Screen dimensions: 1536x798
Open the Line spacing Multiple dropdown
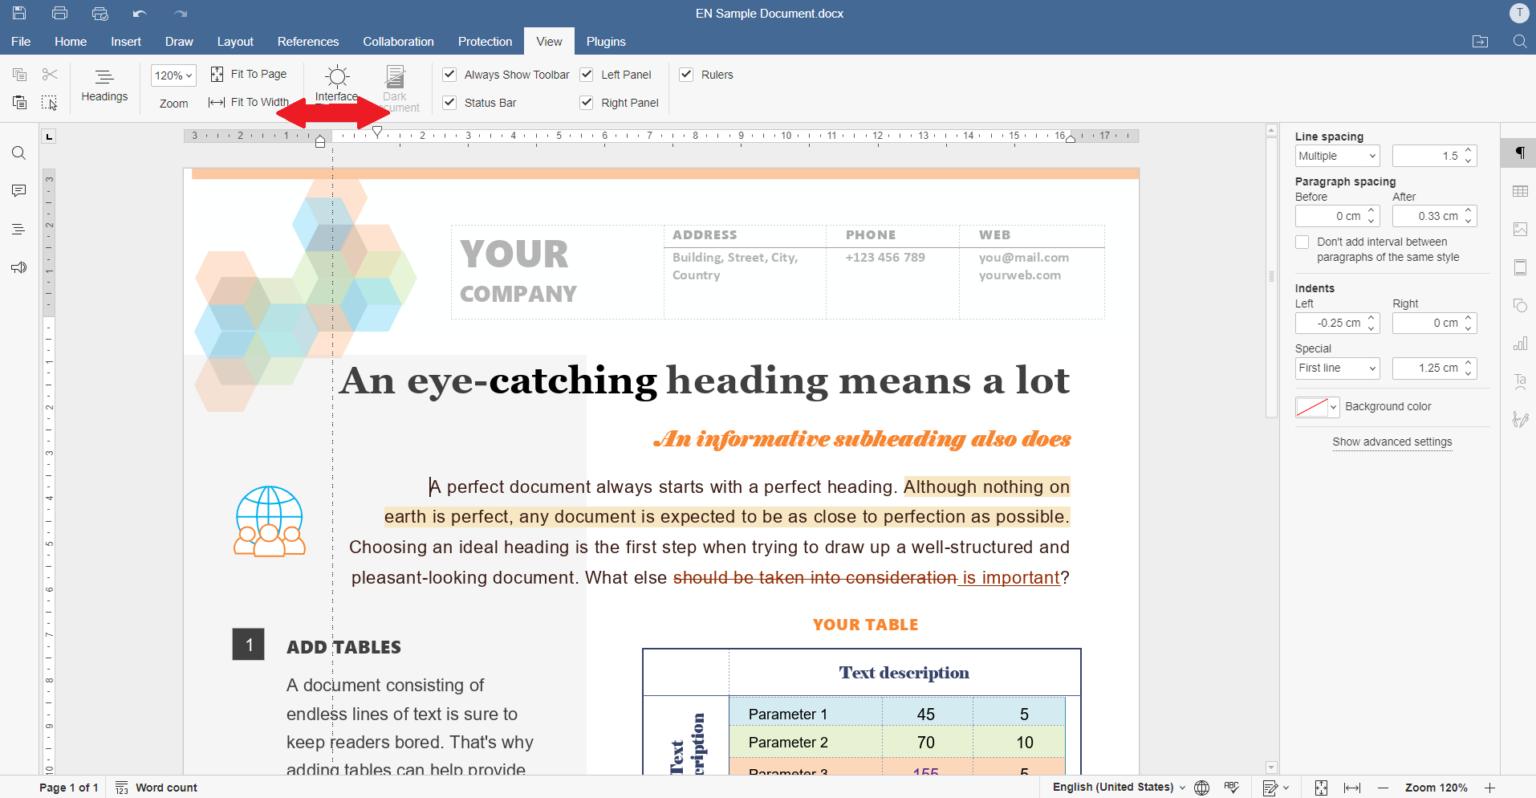point(1337,155)
